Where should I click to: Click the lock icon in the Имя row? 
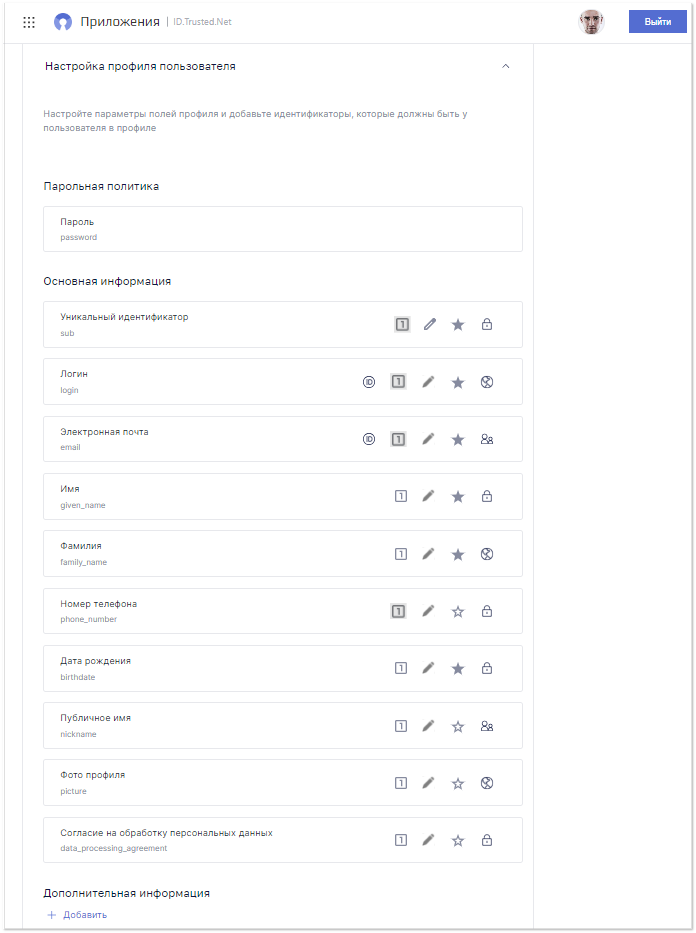point(487,496)
